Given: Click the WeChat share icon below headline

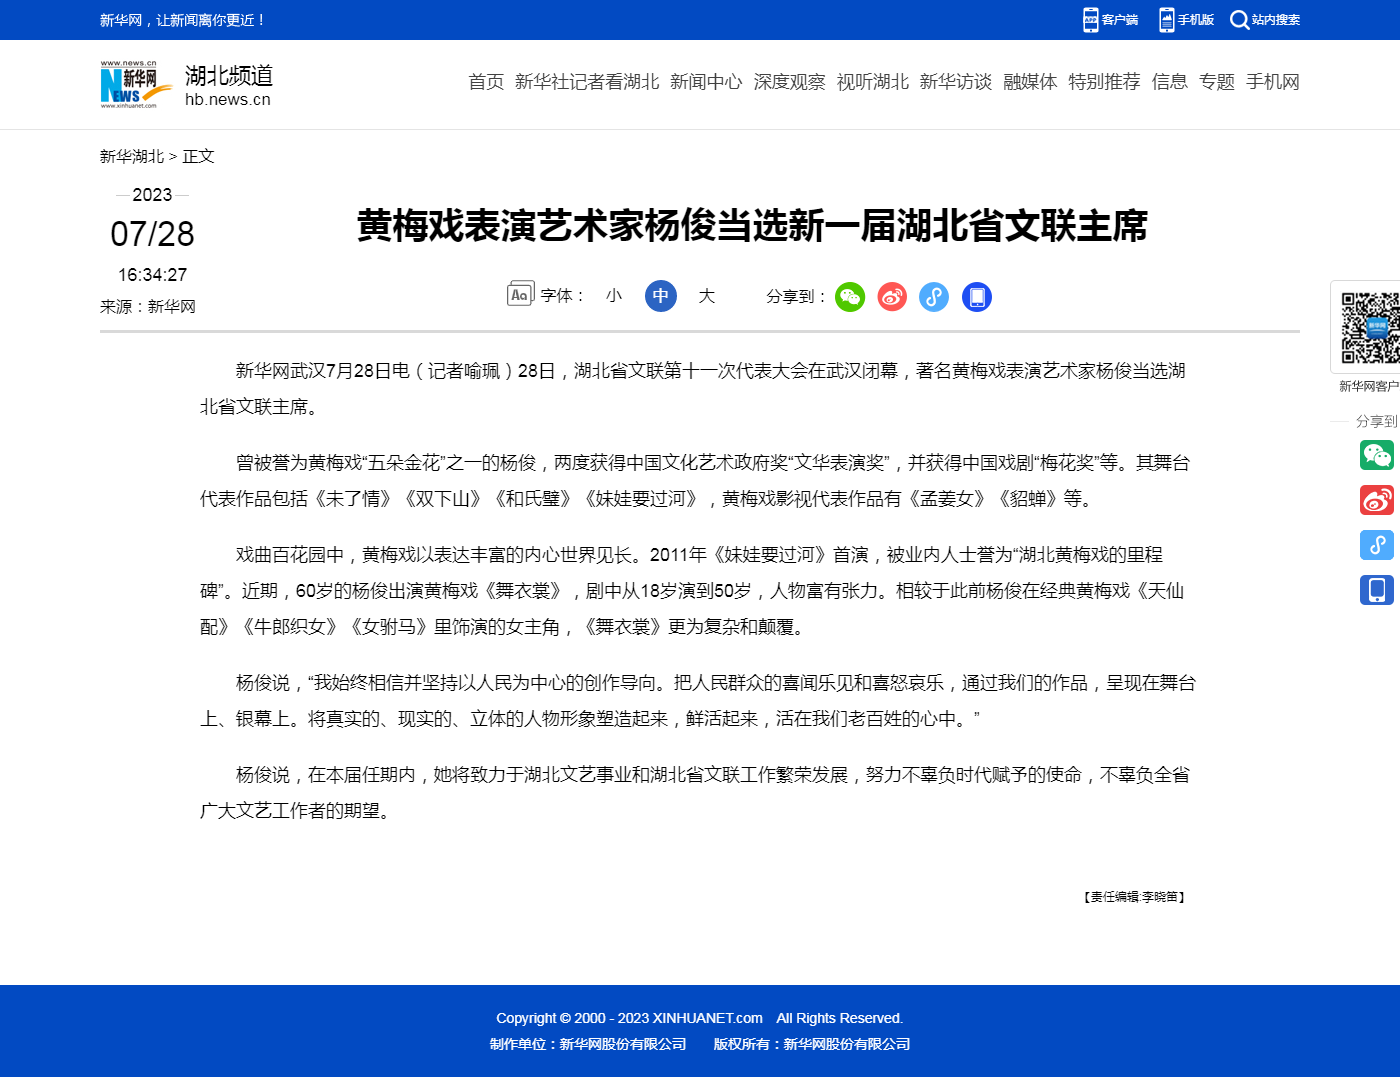Looking at the screenshot, I should pos(850,297).
